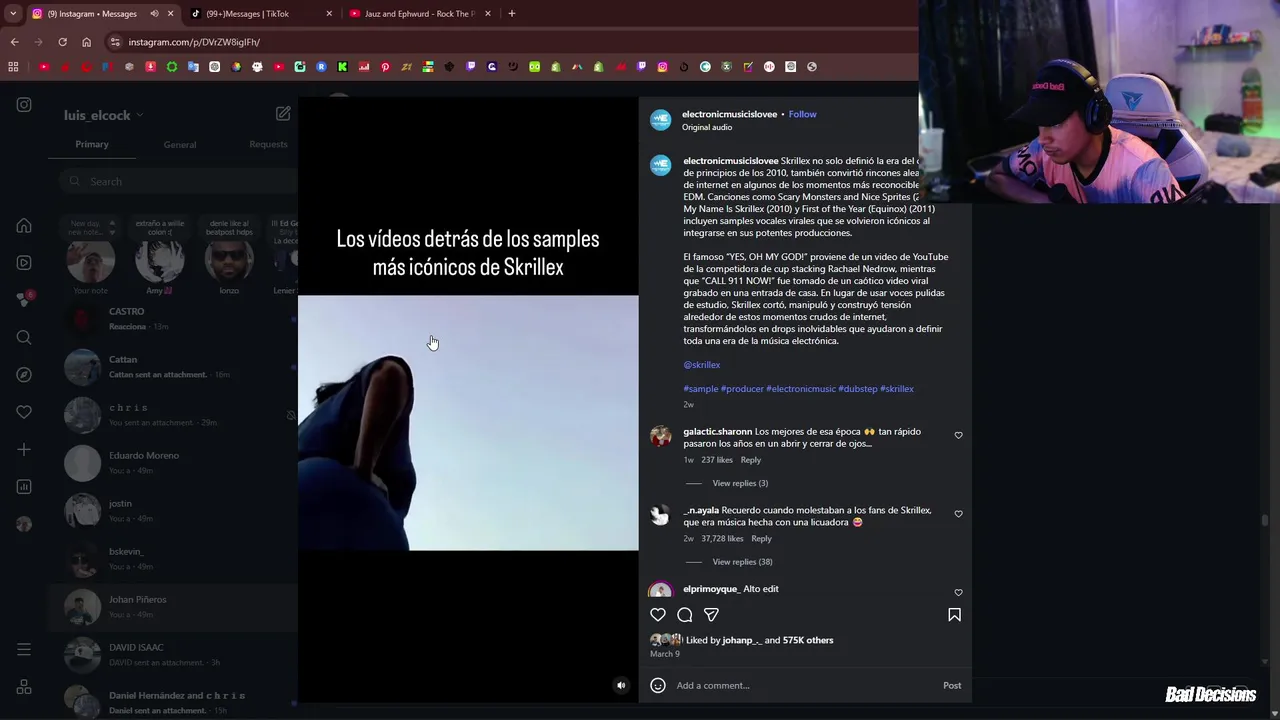
Task: Reply to the _.n.ayala comment
Action: 761,539
